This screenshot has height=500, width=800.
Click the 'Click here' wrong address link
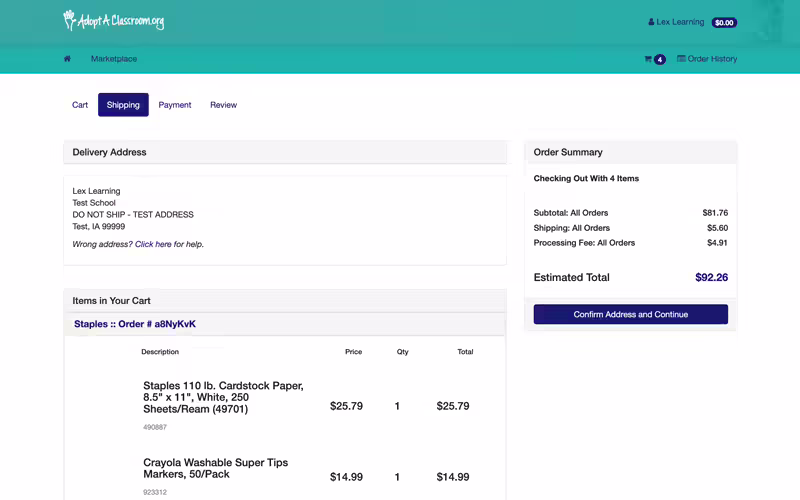point(153,244)
